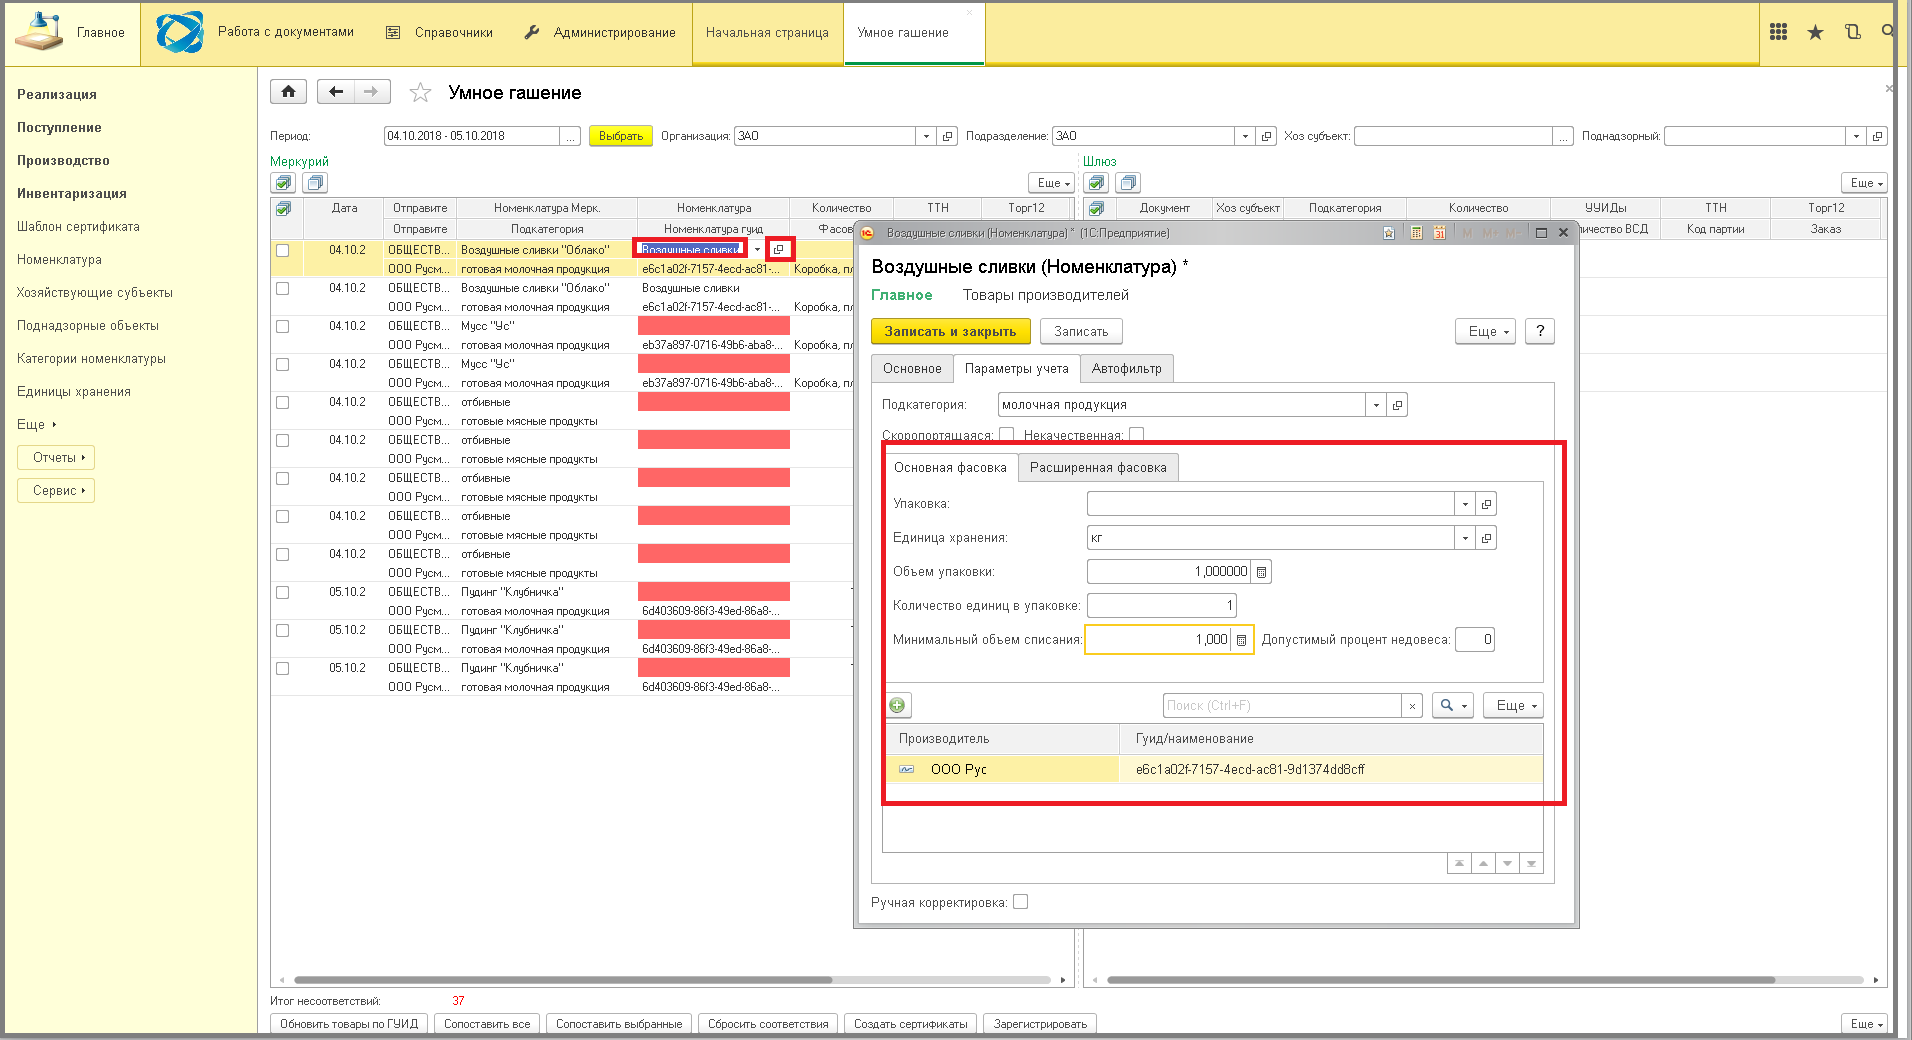Expand the Подкатегория dropdown list

point(1376,405)
